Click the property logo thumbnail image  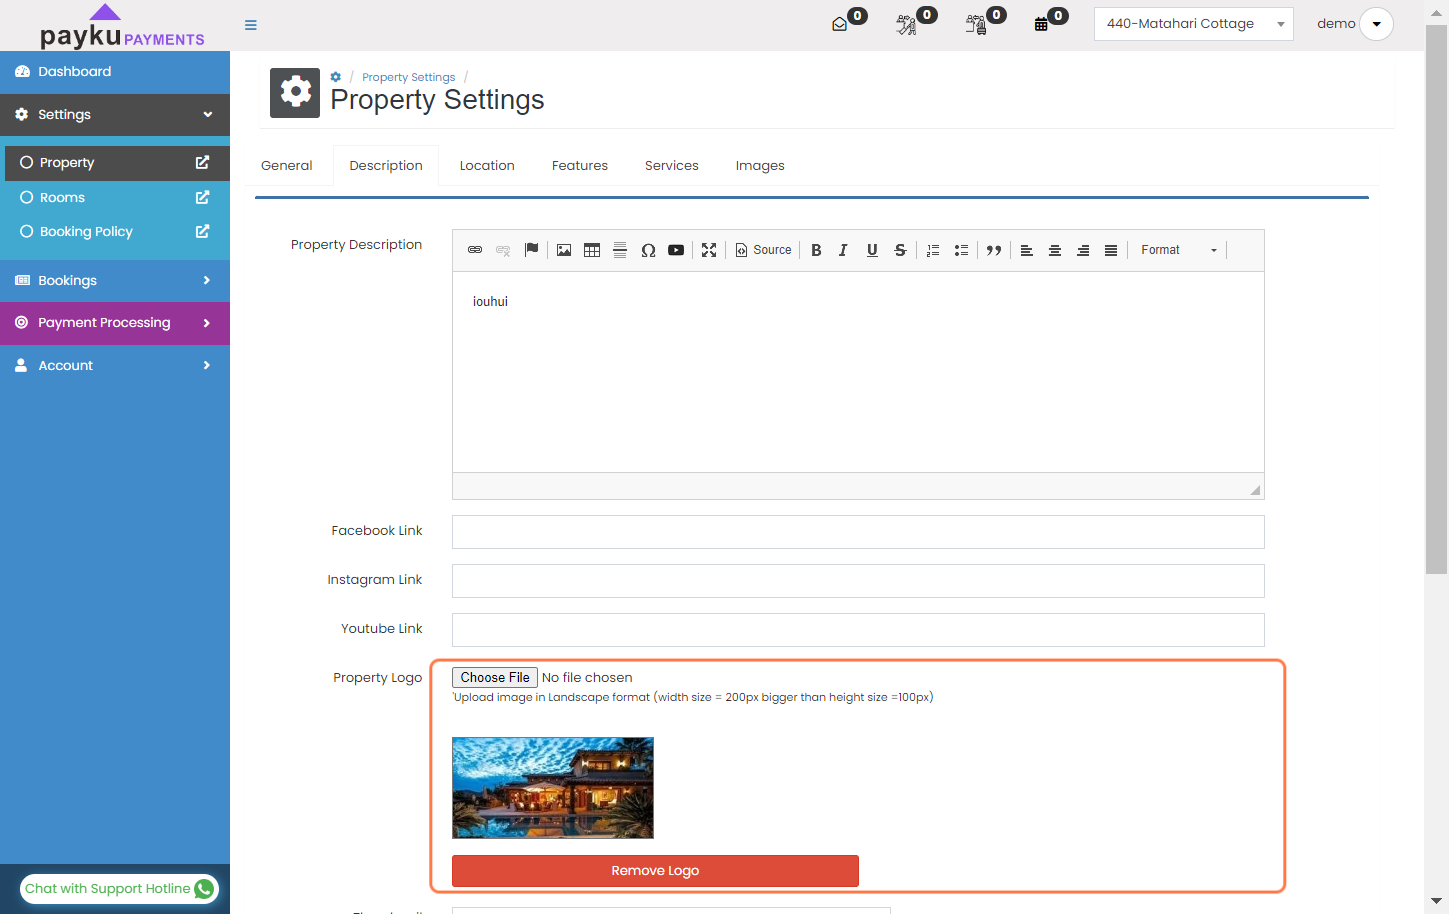point(553,788)
